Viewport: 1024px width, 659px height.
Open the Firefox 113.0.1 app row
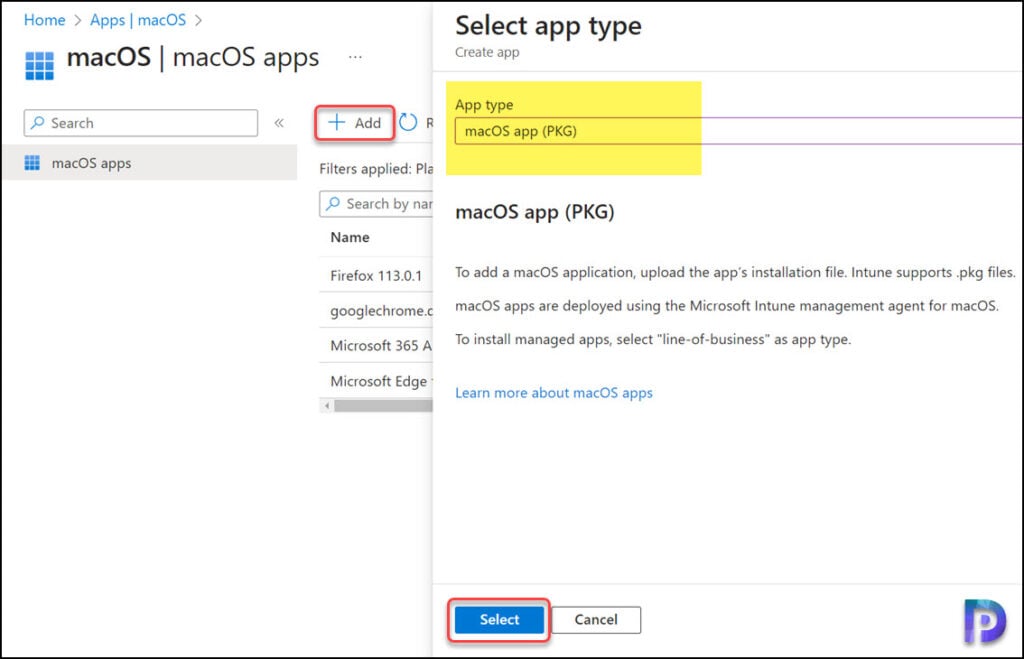[376, 276]
